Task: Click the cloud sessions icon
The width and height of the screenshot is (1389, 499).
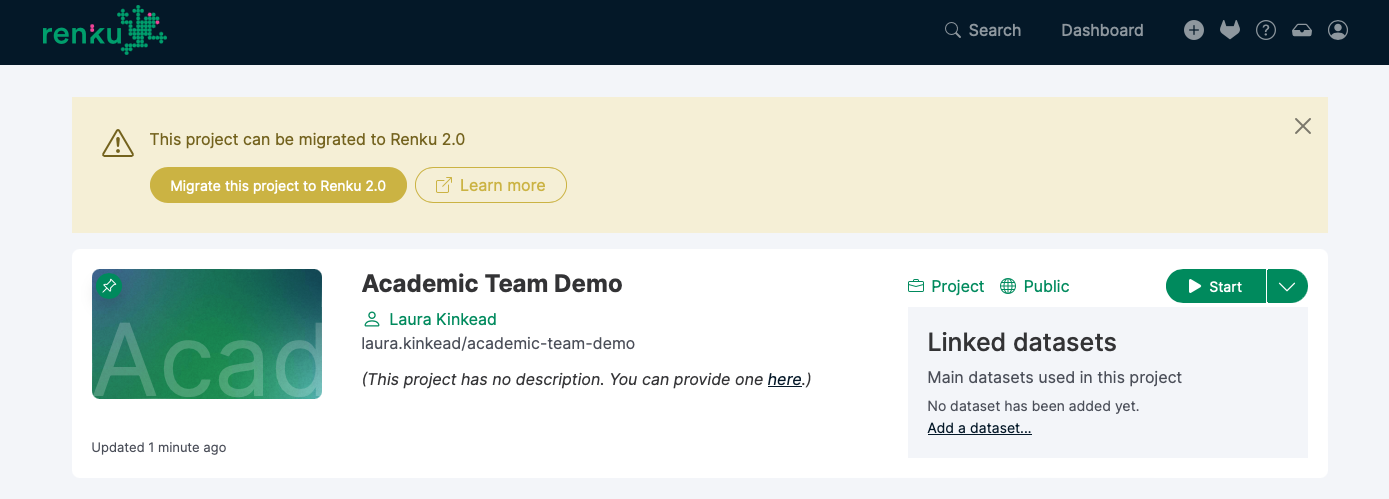Action: click(1302, 31)
